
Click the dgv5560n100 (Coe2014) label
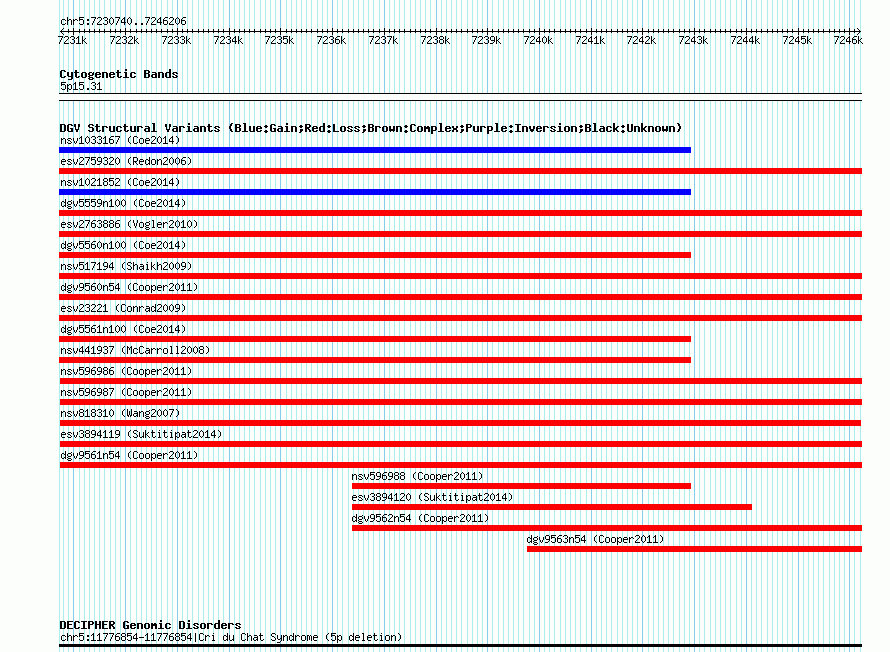[x=123, y=245]
